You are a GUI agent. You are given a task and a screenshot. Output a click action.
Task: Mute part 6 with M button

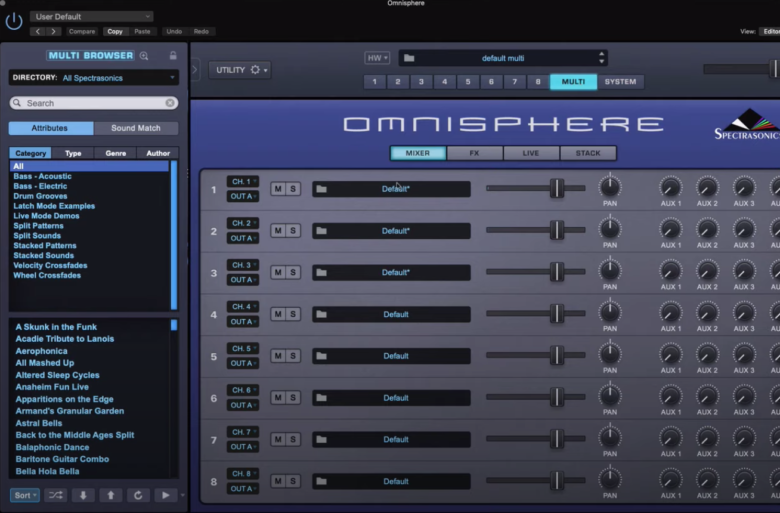pos(278,398)
